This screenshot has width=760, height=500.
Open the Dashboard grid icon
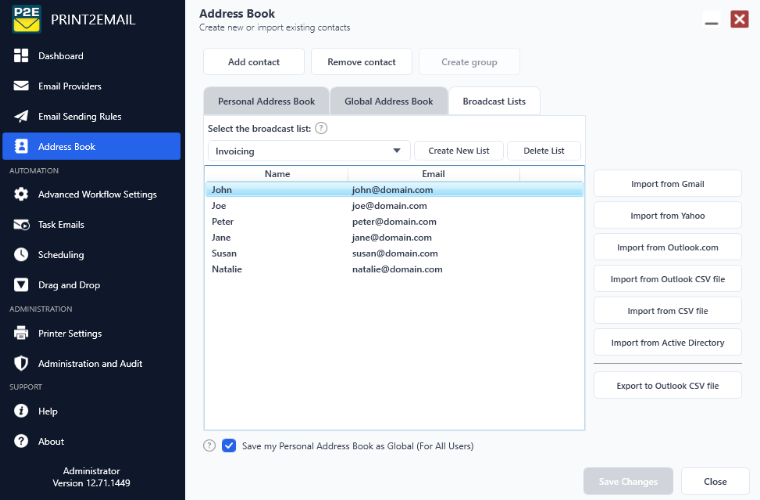pyautogui.click(x=21, y=56)
